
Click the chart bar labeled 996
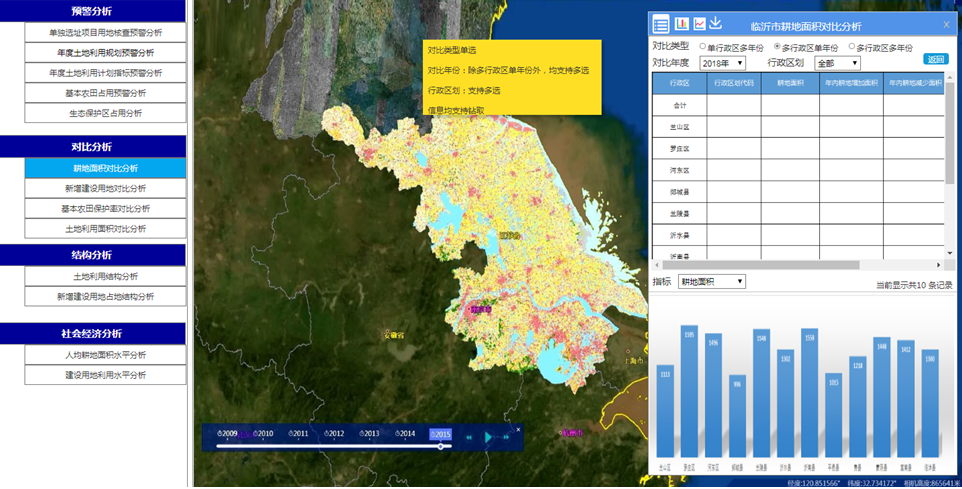(737, 416)
